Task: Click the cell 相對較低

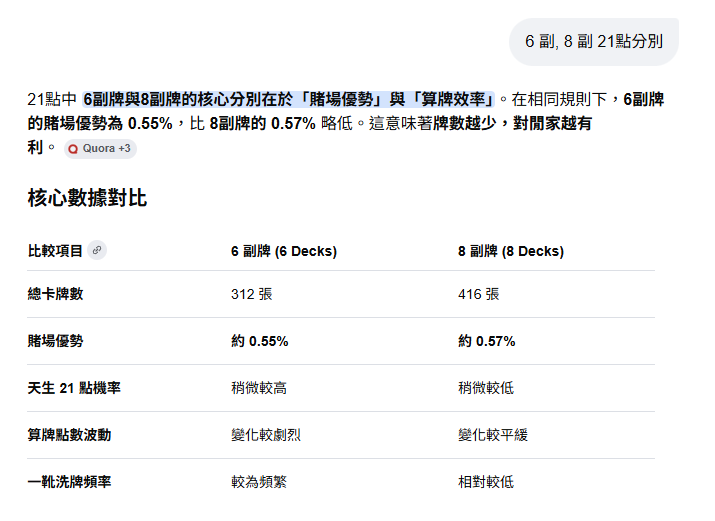Action: (486, 482)
